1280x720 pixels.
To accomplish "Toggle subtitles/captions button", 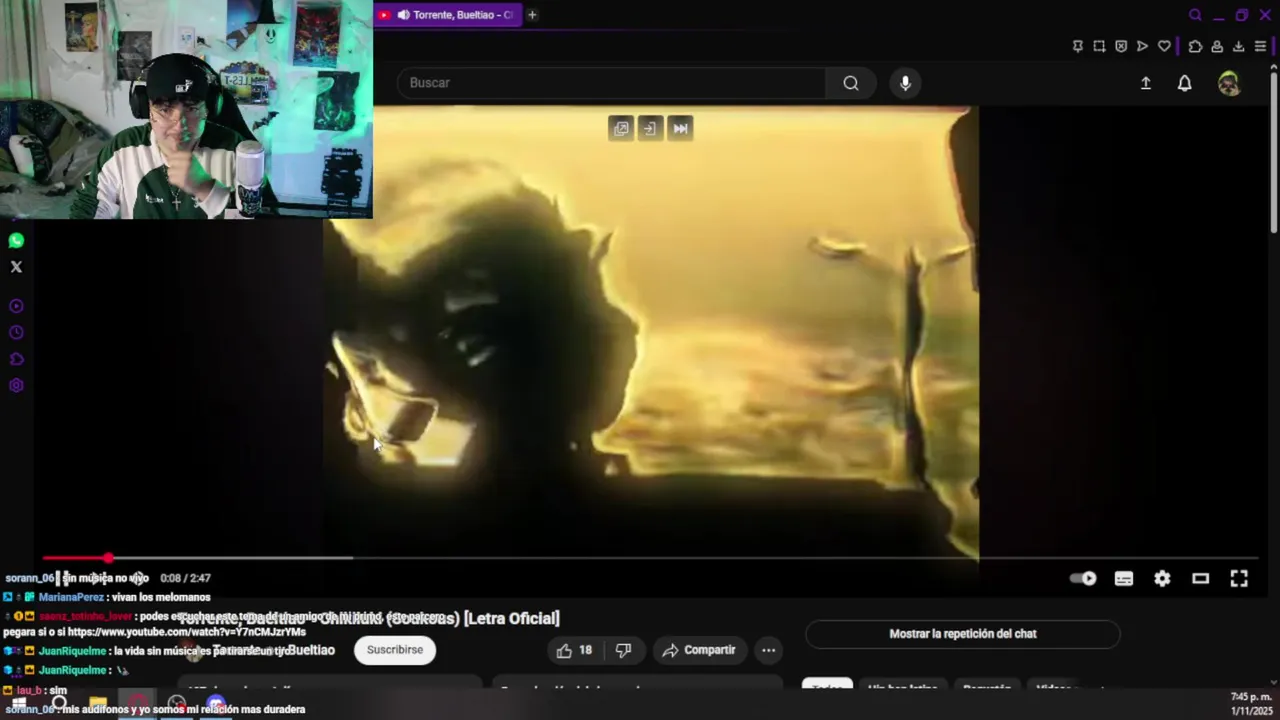I will tap(1124, 578).
